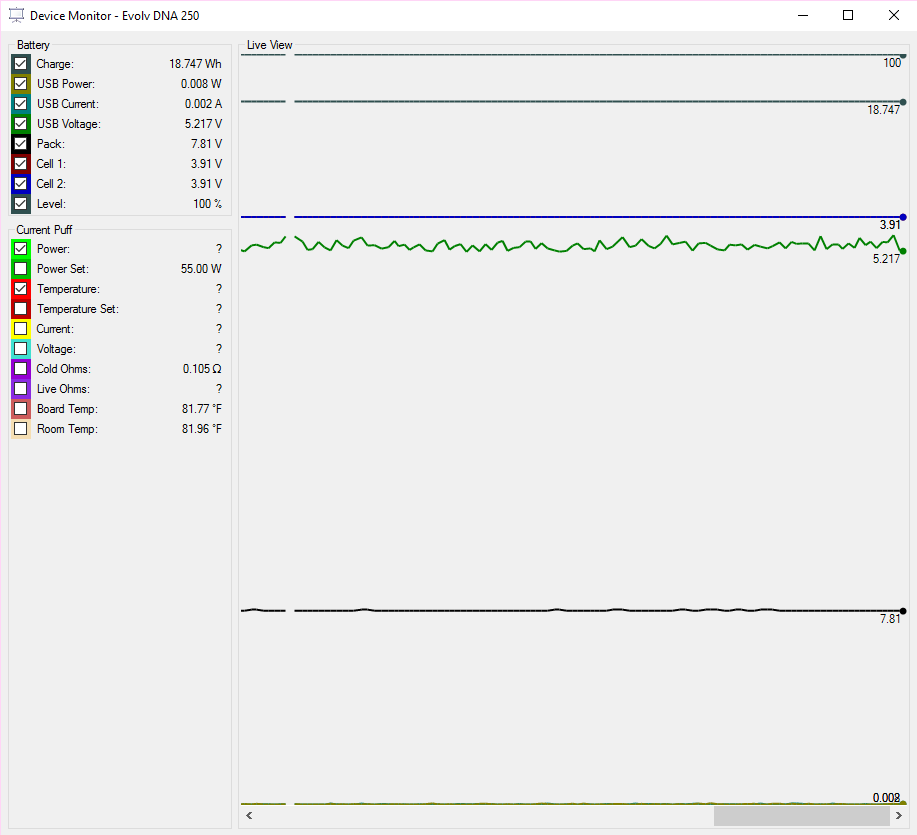Image resolution: width=917 pixels, height=835 pixels.
Task: Enable the Temperature Set checkbox
Action: coord(21,309)
